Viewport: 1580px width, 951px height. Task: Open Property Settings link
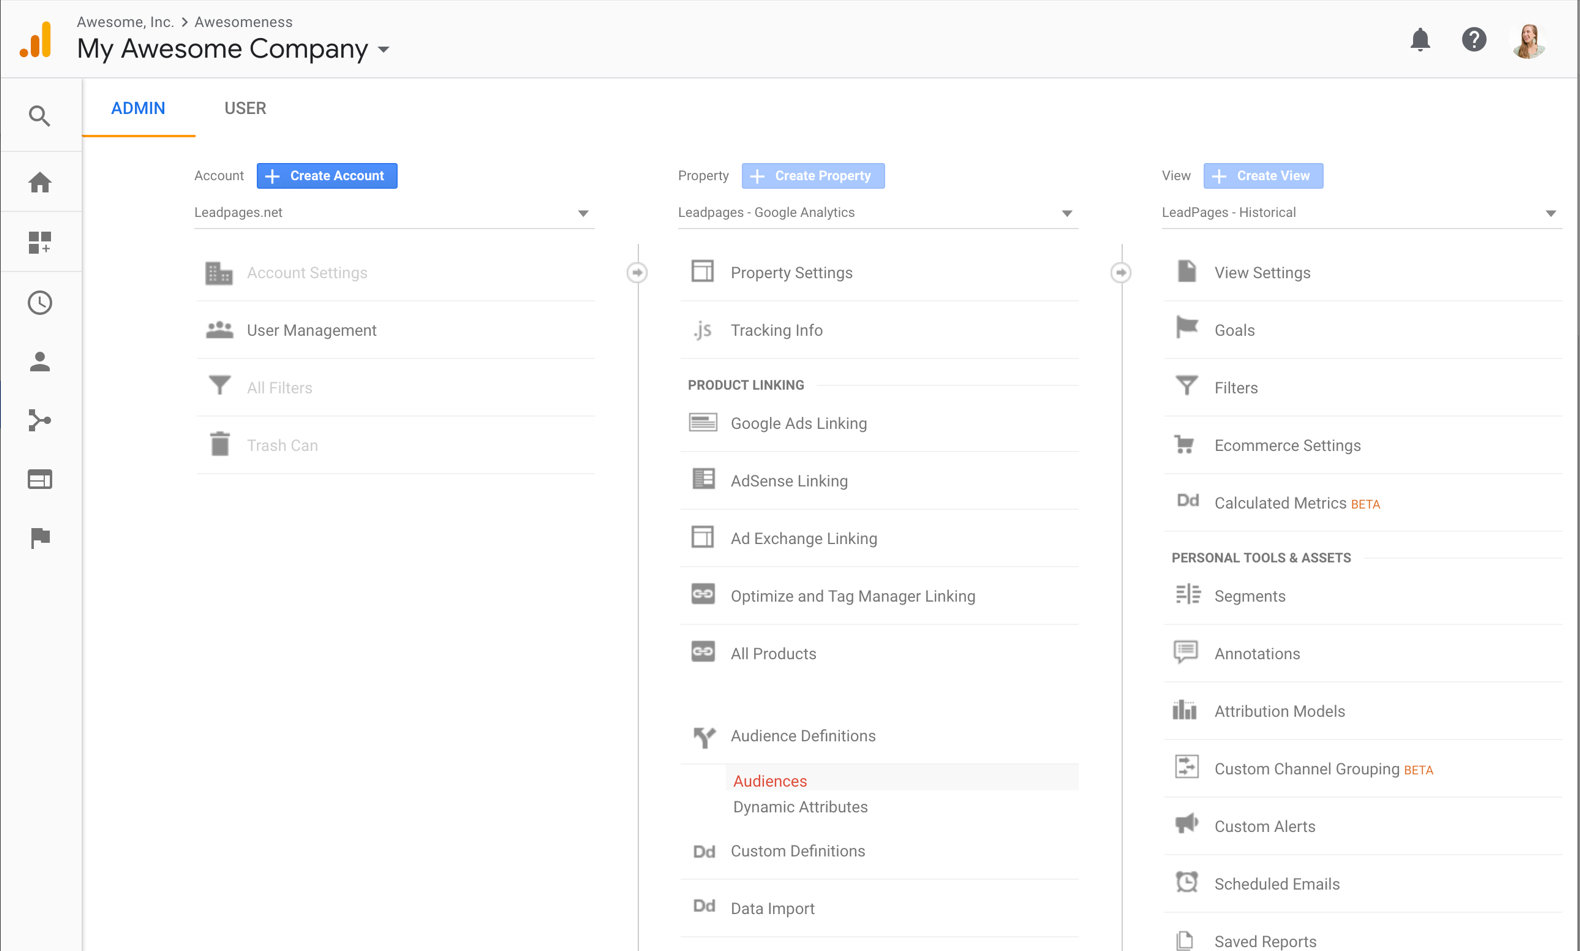[x=792, y=273]
